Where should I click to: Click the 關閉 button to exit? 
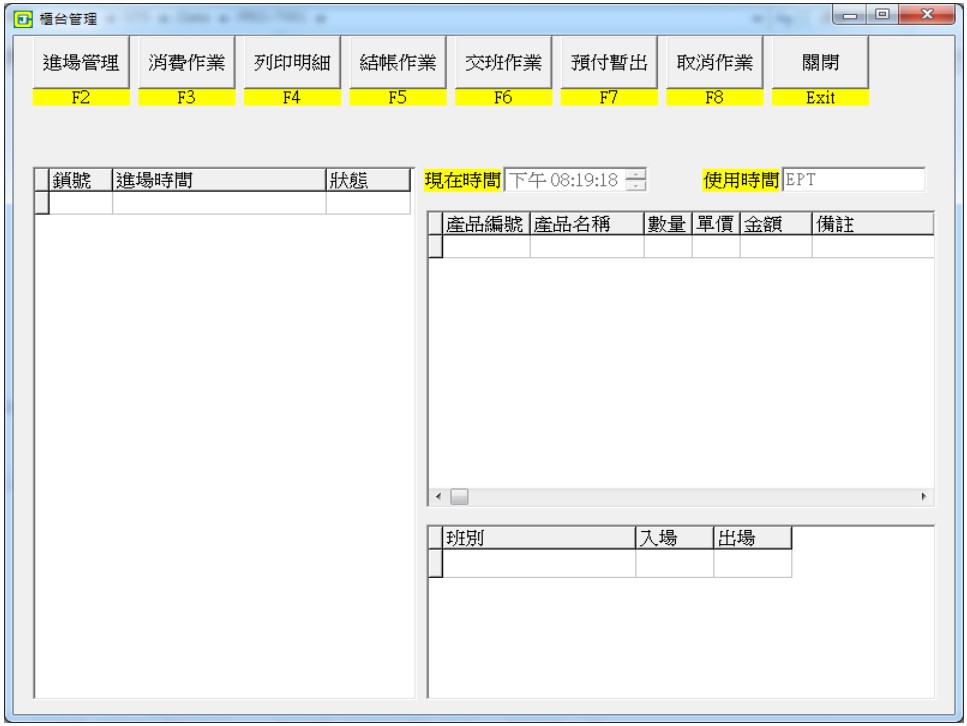point(821,64)
